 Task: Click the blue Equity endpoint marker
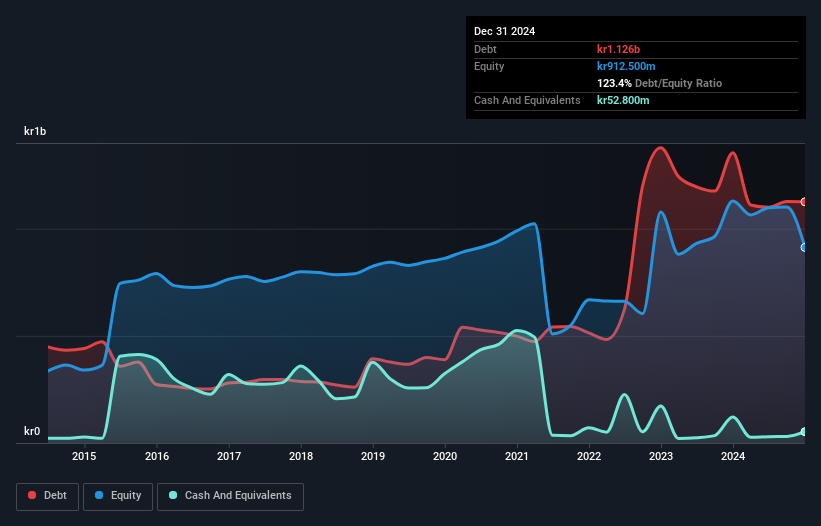[x=804, y=248]
